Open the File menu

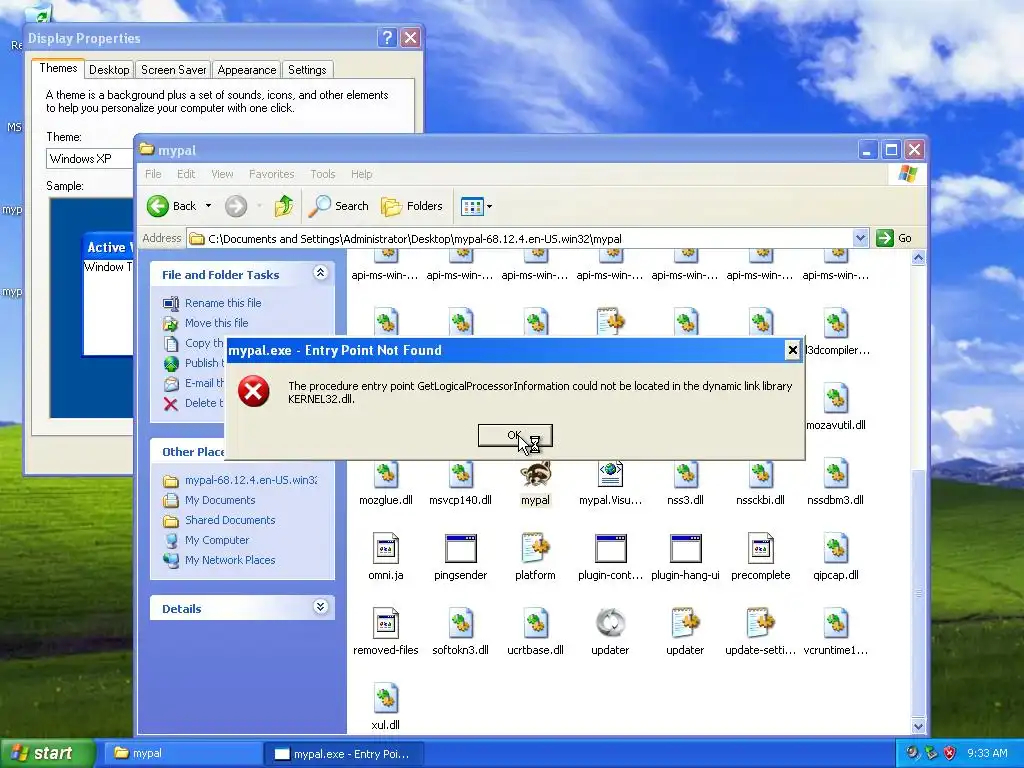pos(153,174)
